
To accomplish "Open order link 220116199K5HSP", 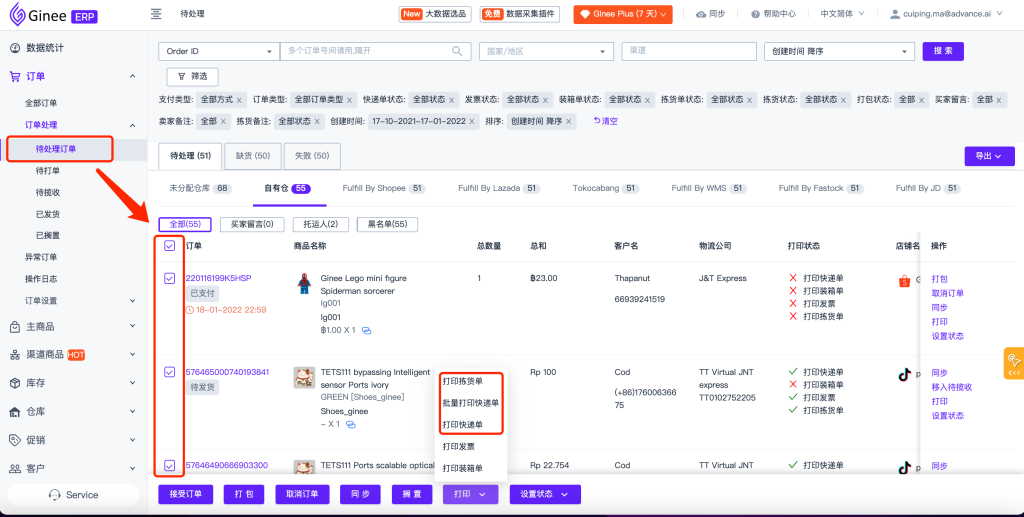I will [218, 278].
